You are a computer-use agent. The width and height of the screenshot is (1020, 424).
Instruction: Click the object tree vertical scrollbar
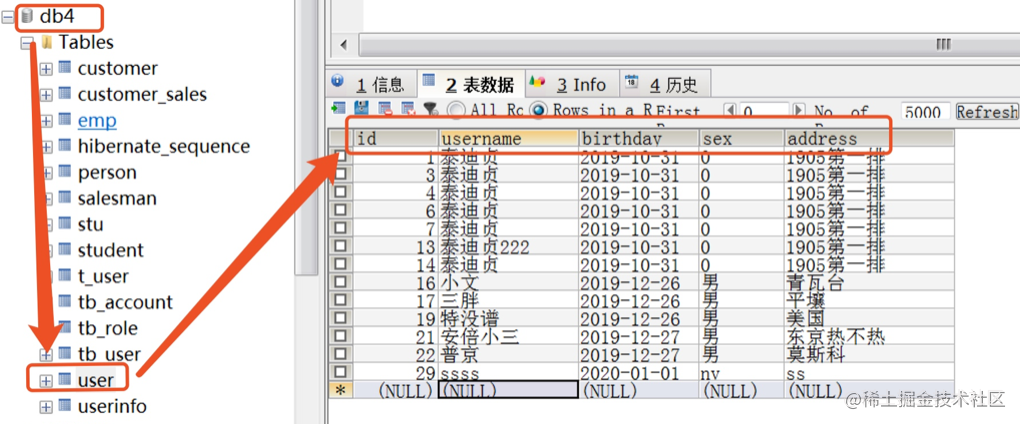pos(305,137)
